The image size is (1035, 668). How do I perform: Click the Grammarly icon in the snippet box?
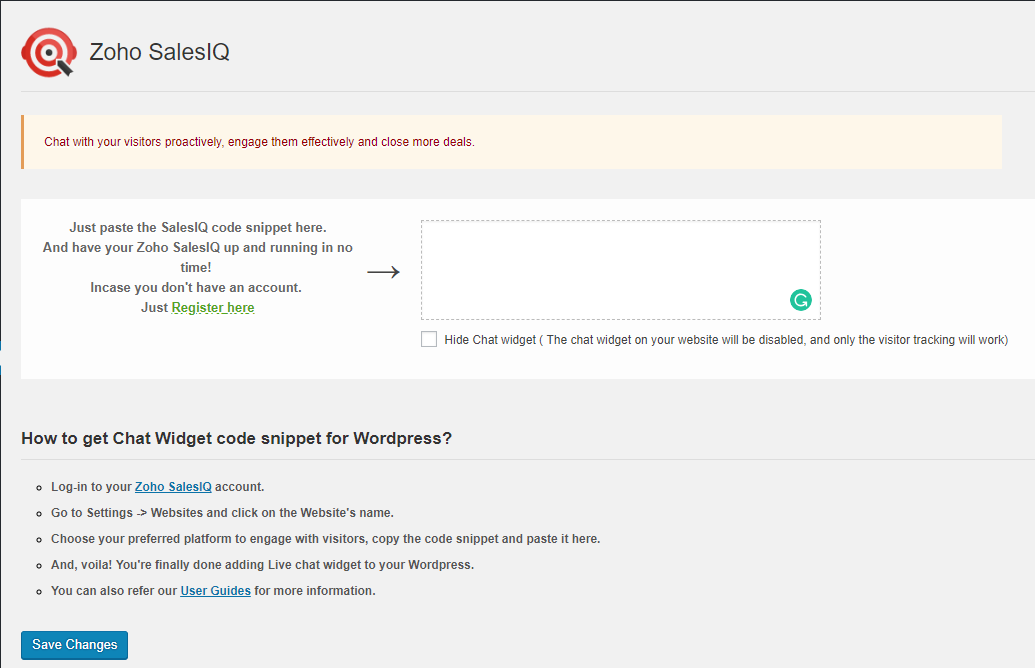pyautogui.click(x=801, y=300)
